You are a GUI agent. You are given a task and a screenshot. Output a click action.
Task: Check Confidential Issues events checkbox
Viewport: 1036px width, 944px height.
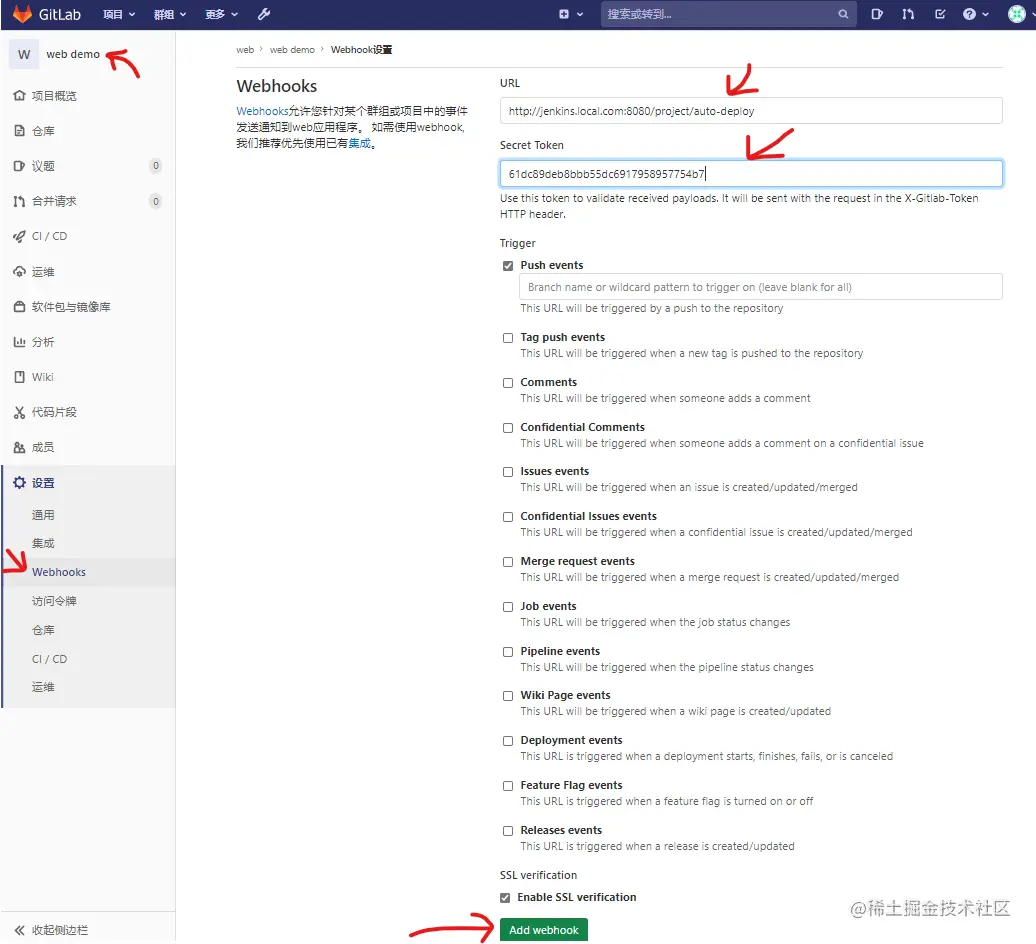pyautogui.click(x=507, y=517)
